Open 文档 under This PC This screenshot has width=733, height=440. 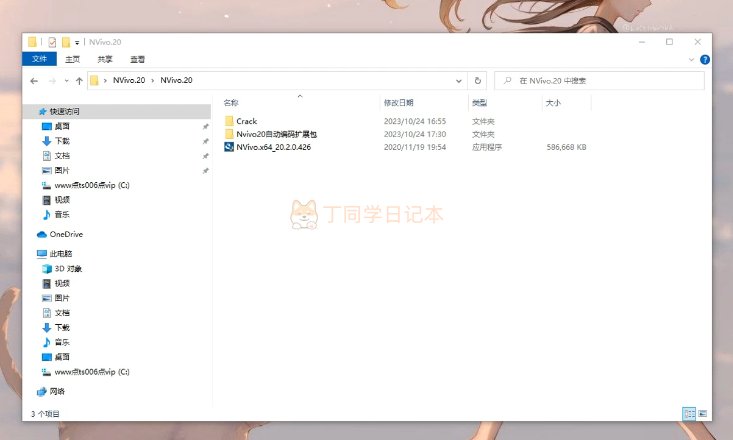point(62,313)
